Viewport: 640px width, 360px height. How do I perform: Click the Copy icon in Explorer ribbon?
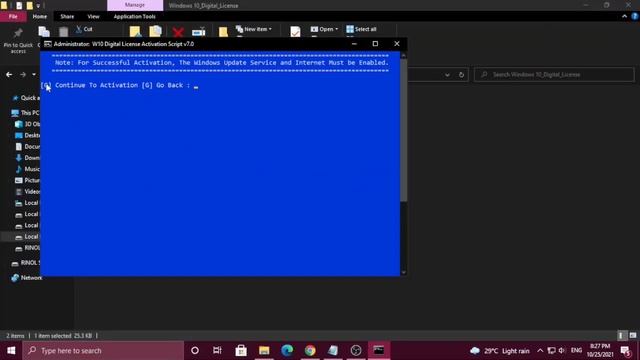(x=44, y=32)
